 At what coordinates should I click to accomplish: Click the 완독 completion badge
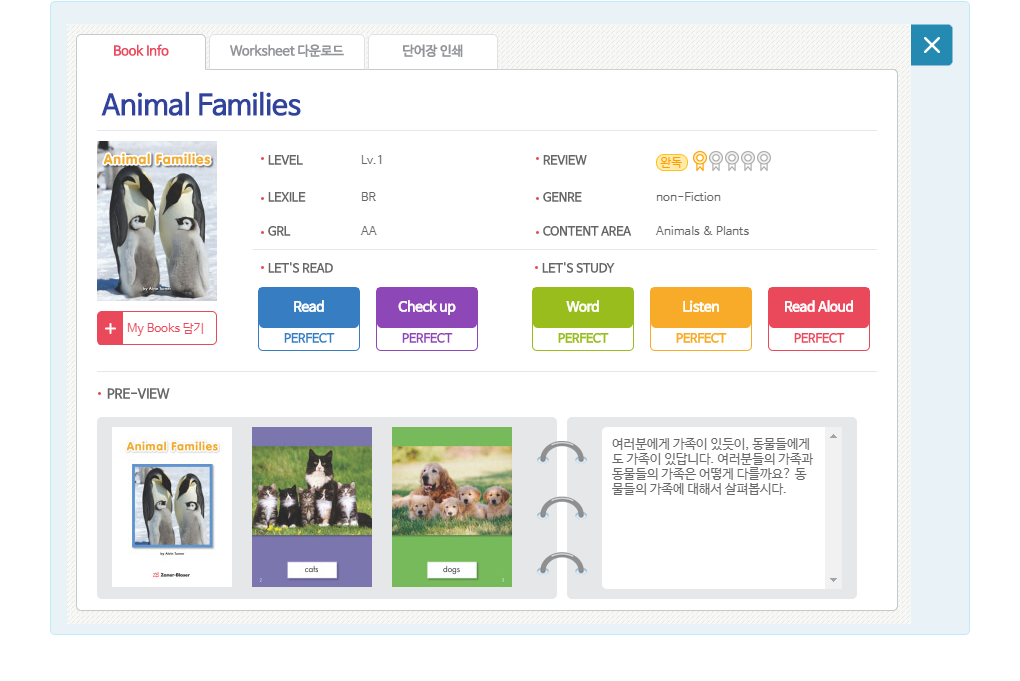coord(672,162)
